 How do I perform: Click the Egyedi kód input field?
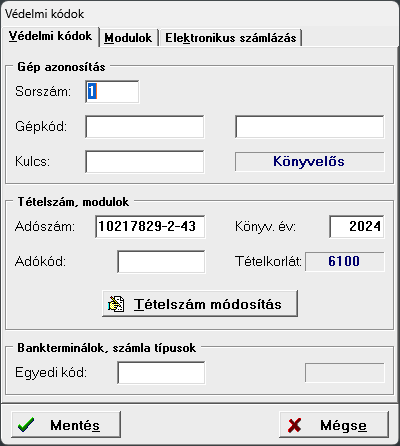161,373
